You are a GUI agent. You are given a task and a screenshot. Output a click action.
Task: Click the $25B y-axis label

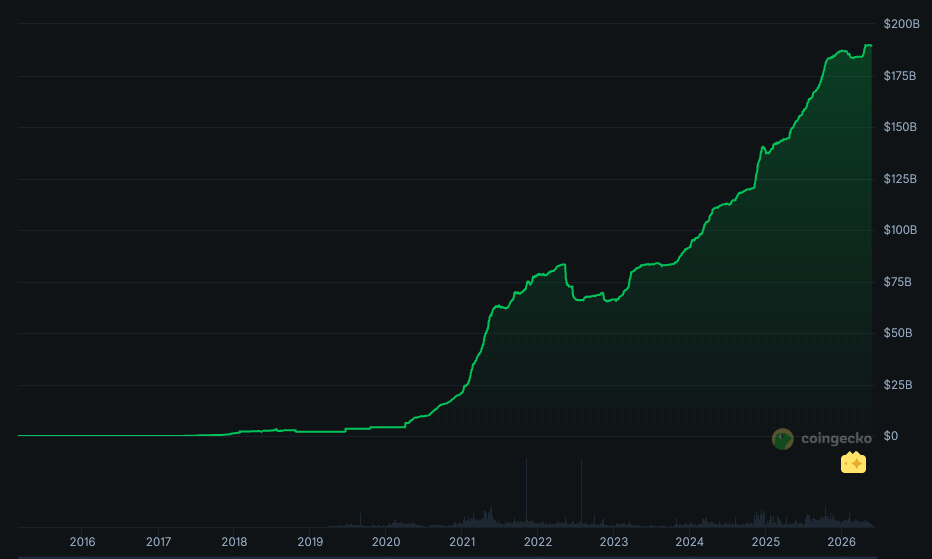pyautogui.click(x=898, y=385)
